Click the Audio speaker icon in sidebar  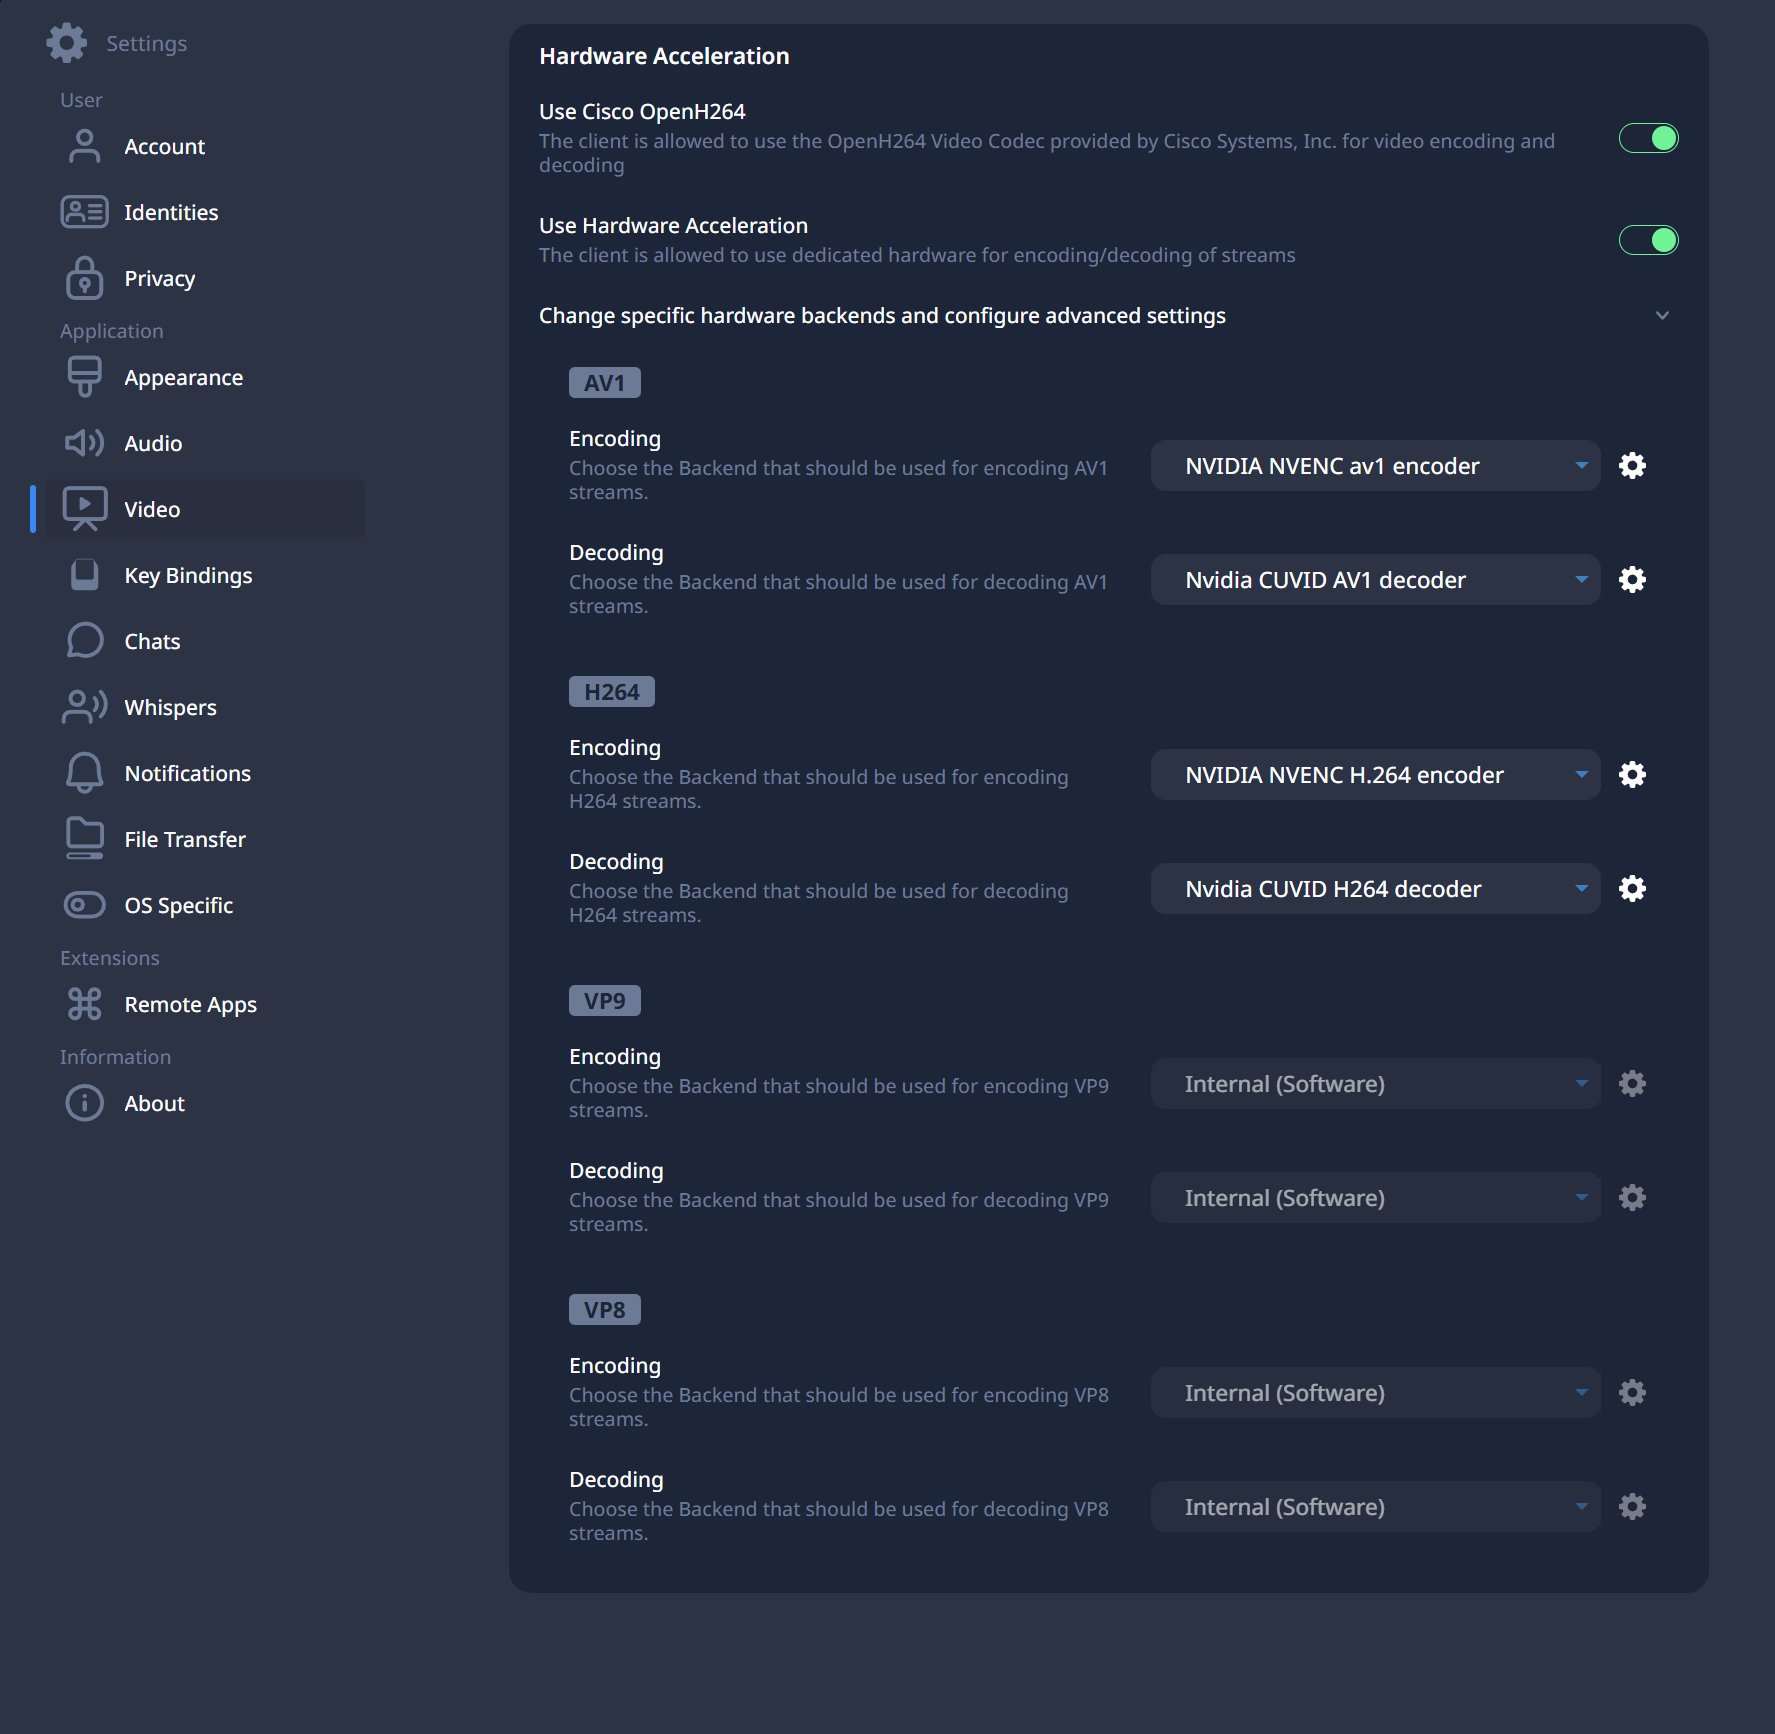pyautogui.click(x=84, y=443)
